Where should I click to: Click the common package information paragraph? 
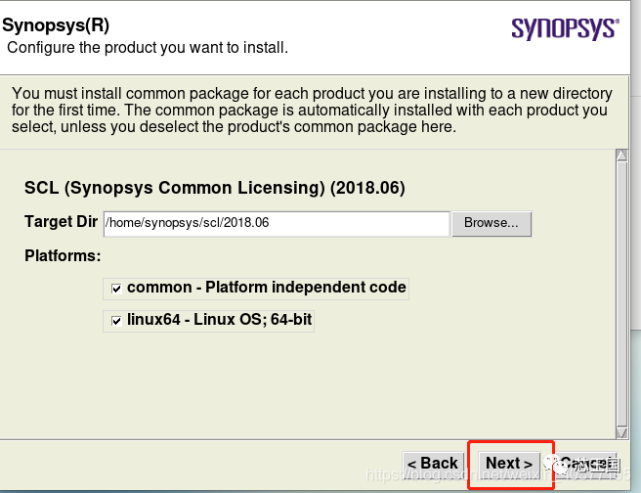(x=311, y=110)
